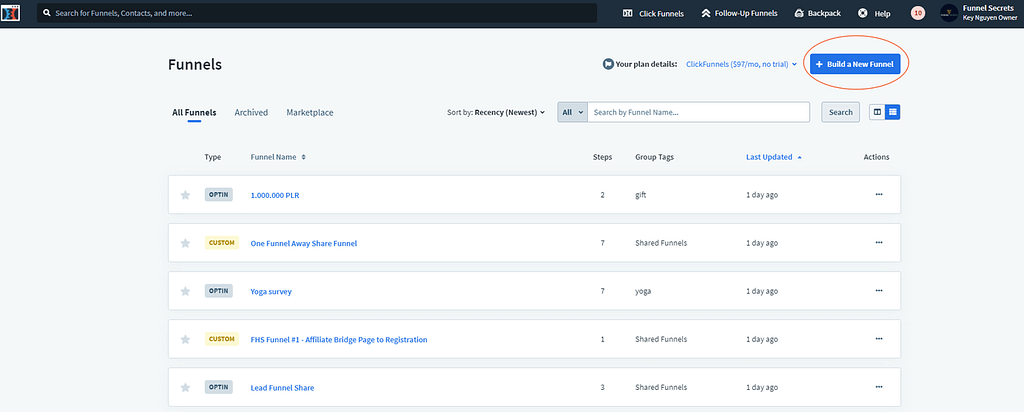
Task: Star the Lead Funnel Share funnel
Action: click(x=185, y=388)
